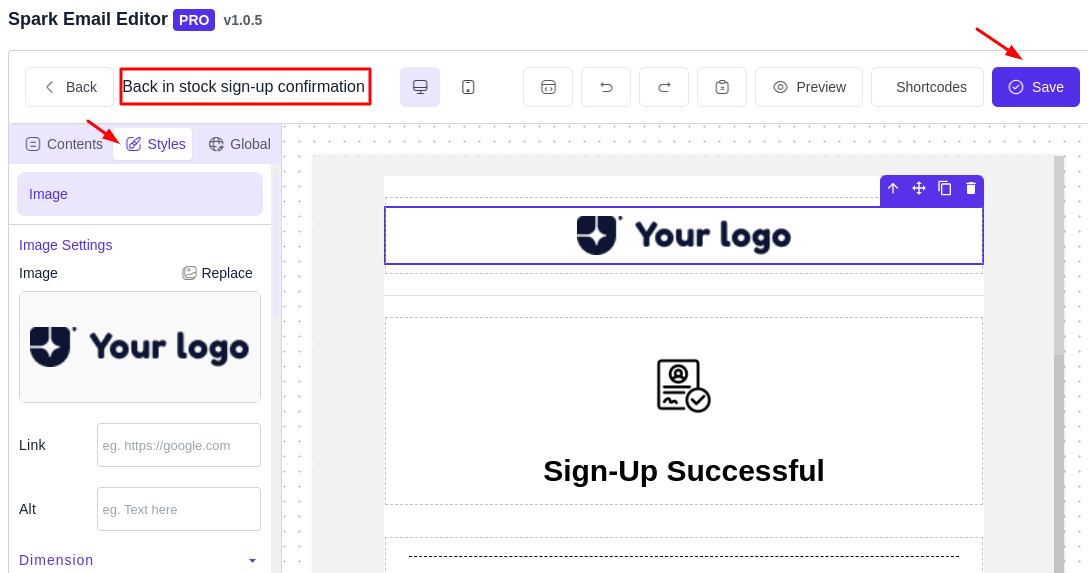Open the Contents tab
The image size is (1088, 573).
[x=64, y=144]
